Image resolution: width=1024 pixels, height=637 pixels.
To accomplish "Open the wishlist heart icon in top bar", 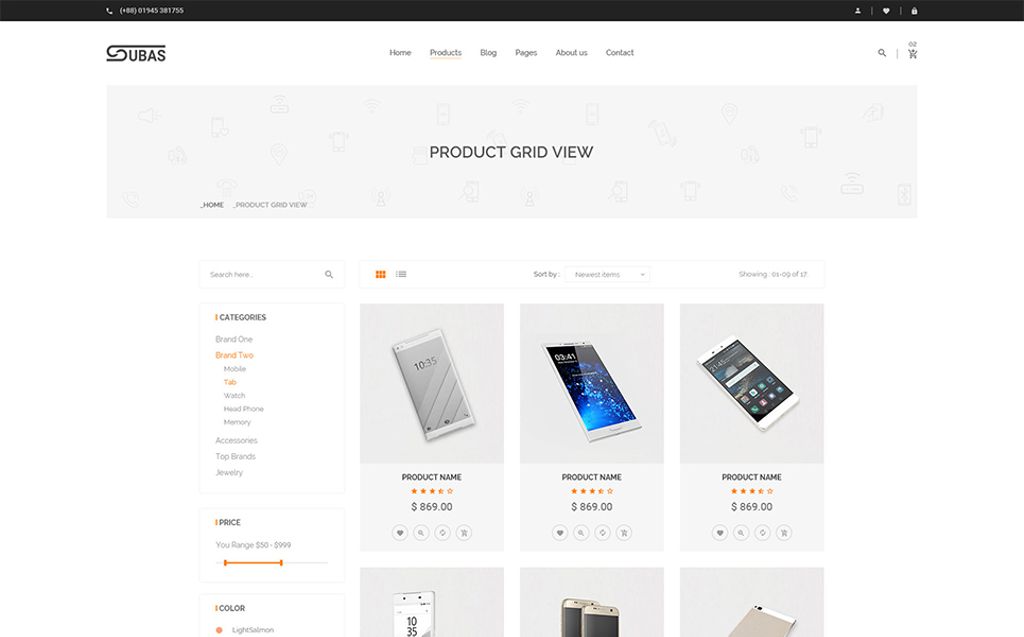I will click(x=886, y=10).
